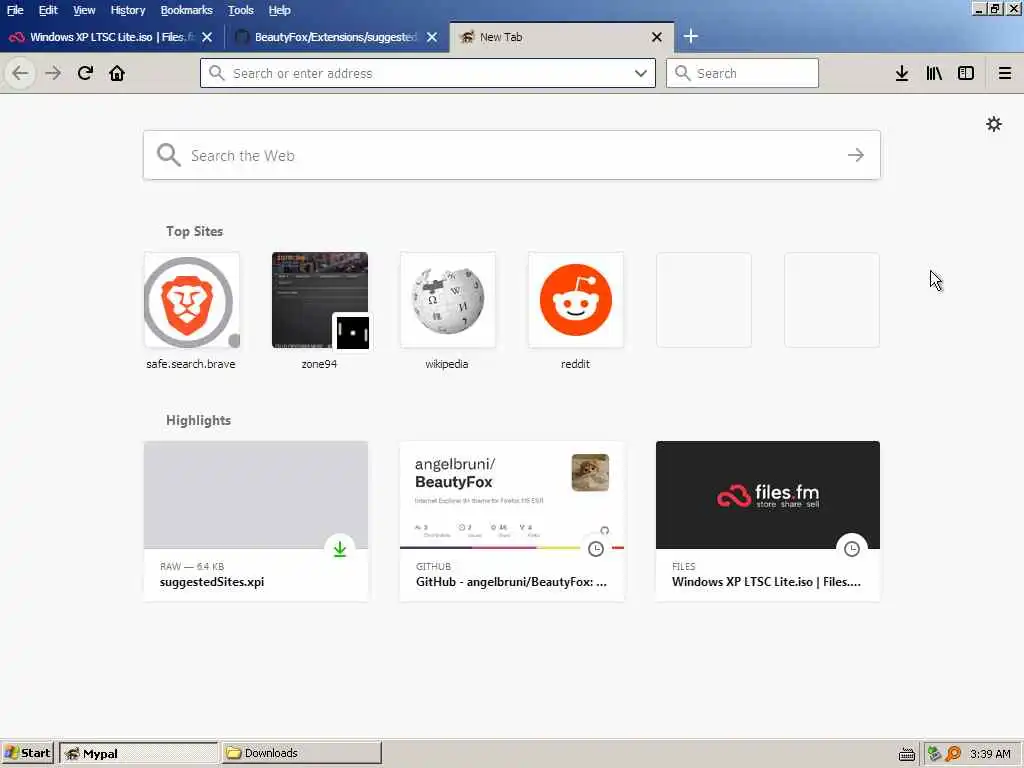Open the home page icon

(x=117, y=73)
